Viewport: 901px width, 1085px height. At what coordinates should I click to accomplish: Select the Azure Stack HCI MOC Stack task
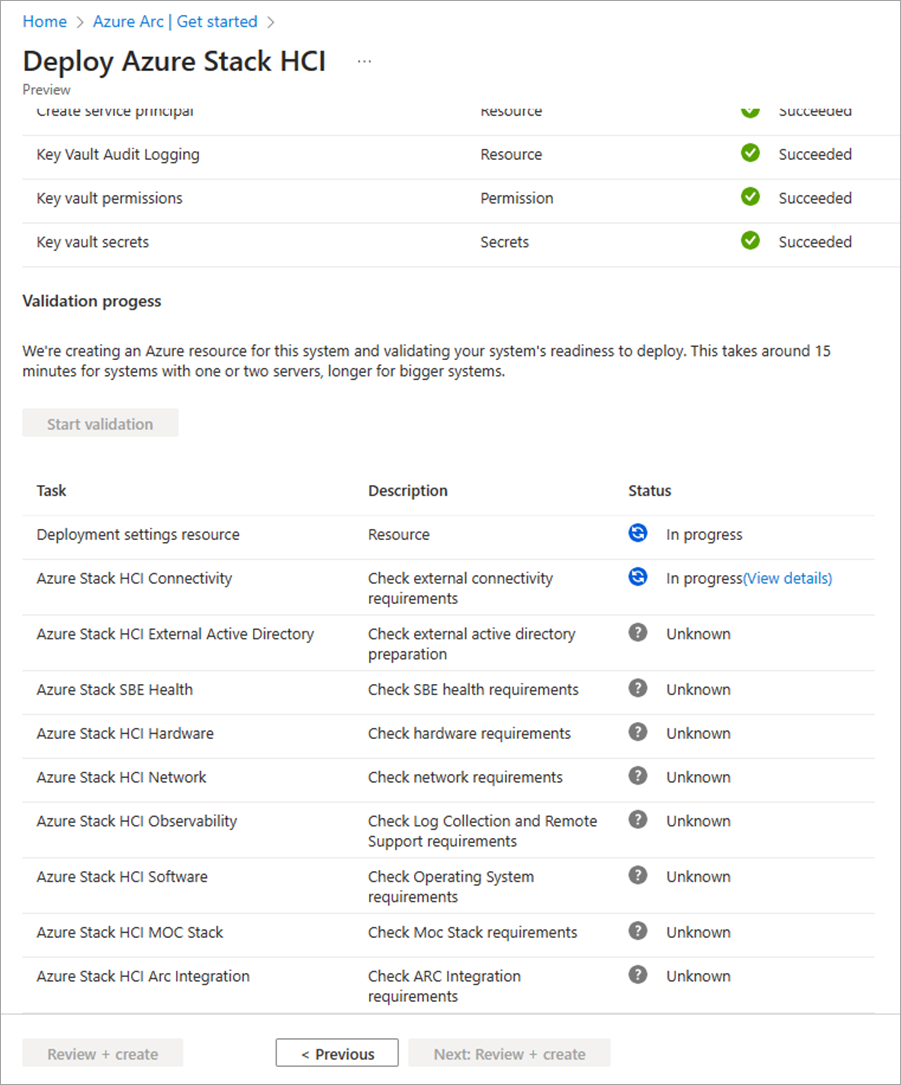click(130, 933)
